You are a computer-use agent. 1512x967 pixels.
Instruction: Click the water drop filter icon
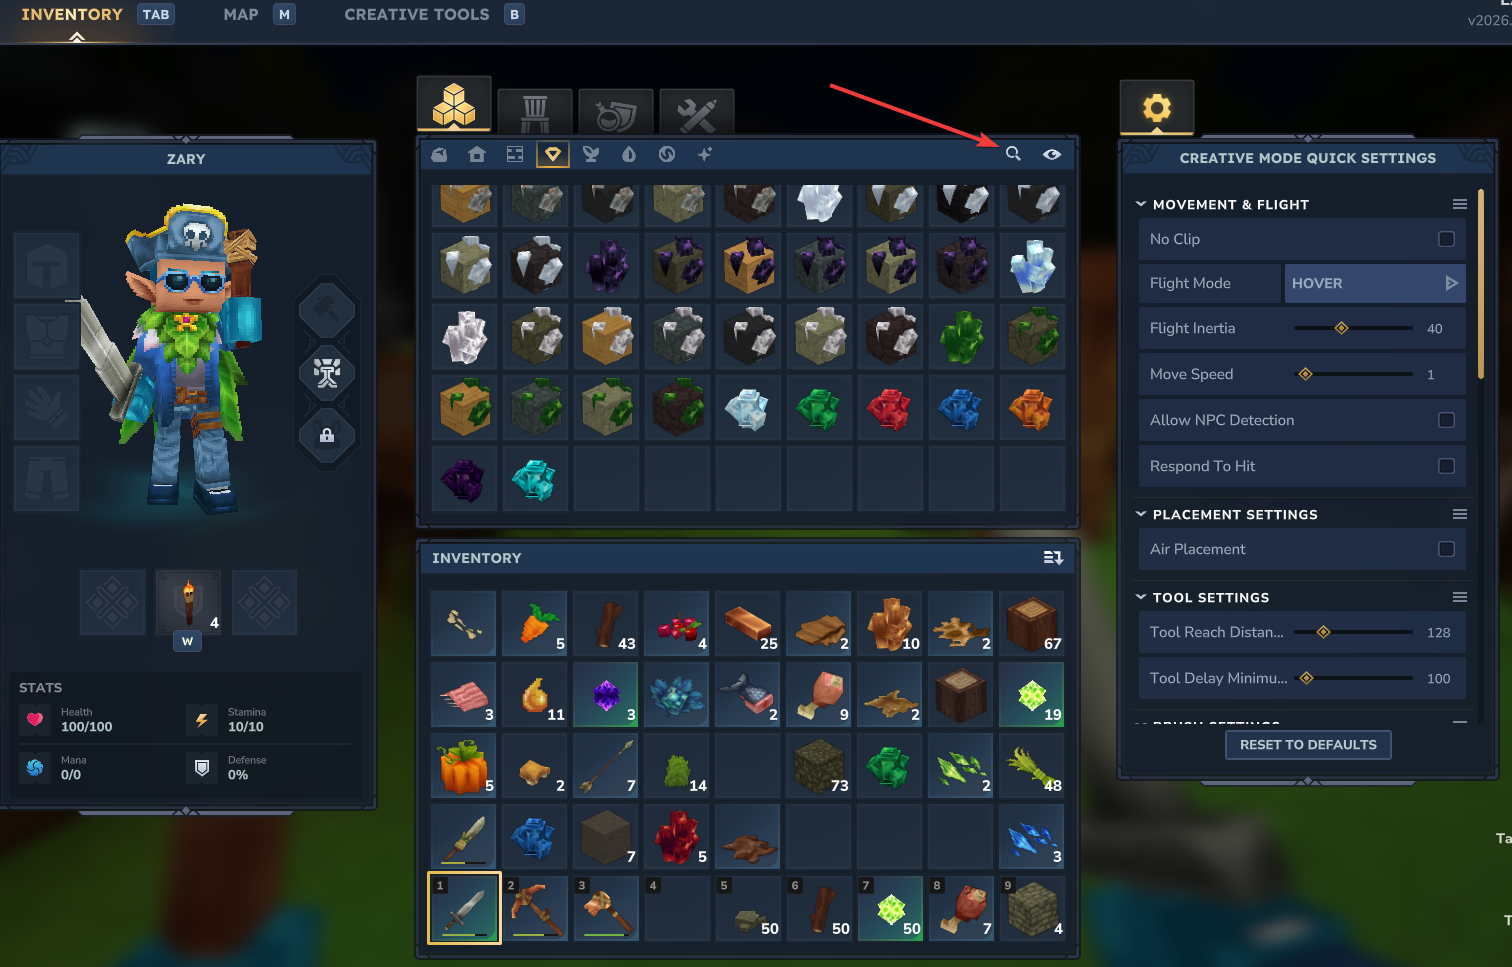tap(629, 154)
